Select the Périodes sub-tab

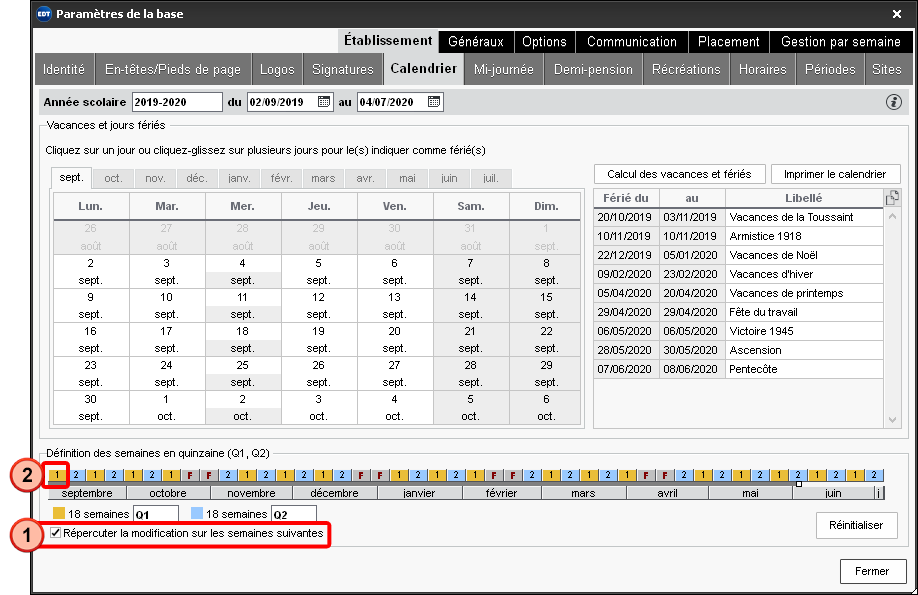[830, 69]
